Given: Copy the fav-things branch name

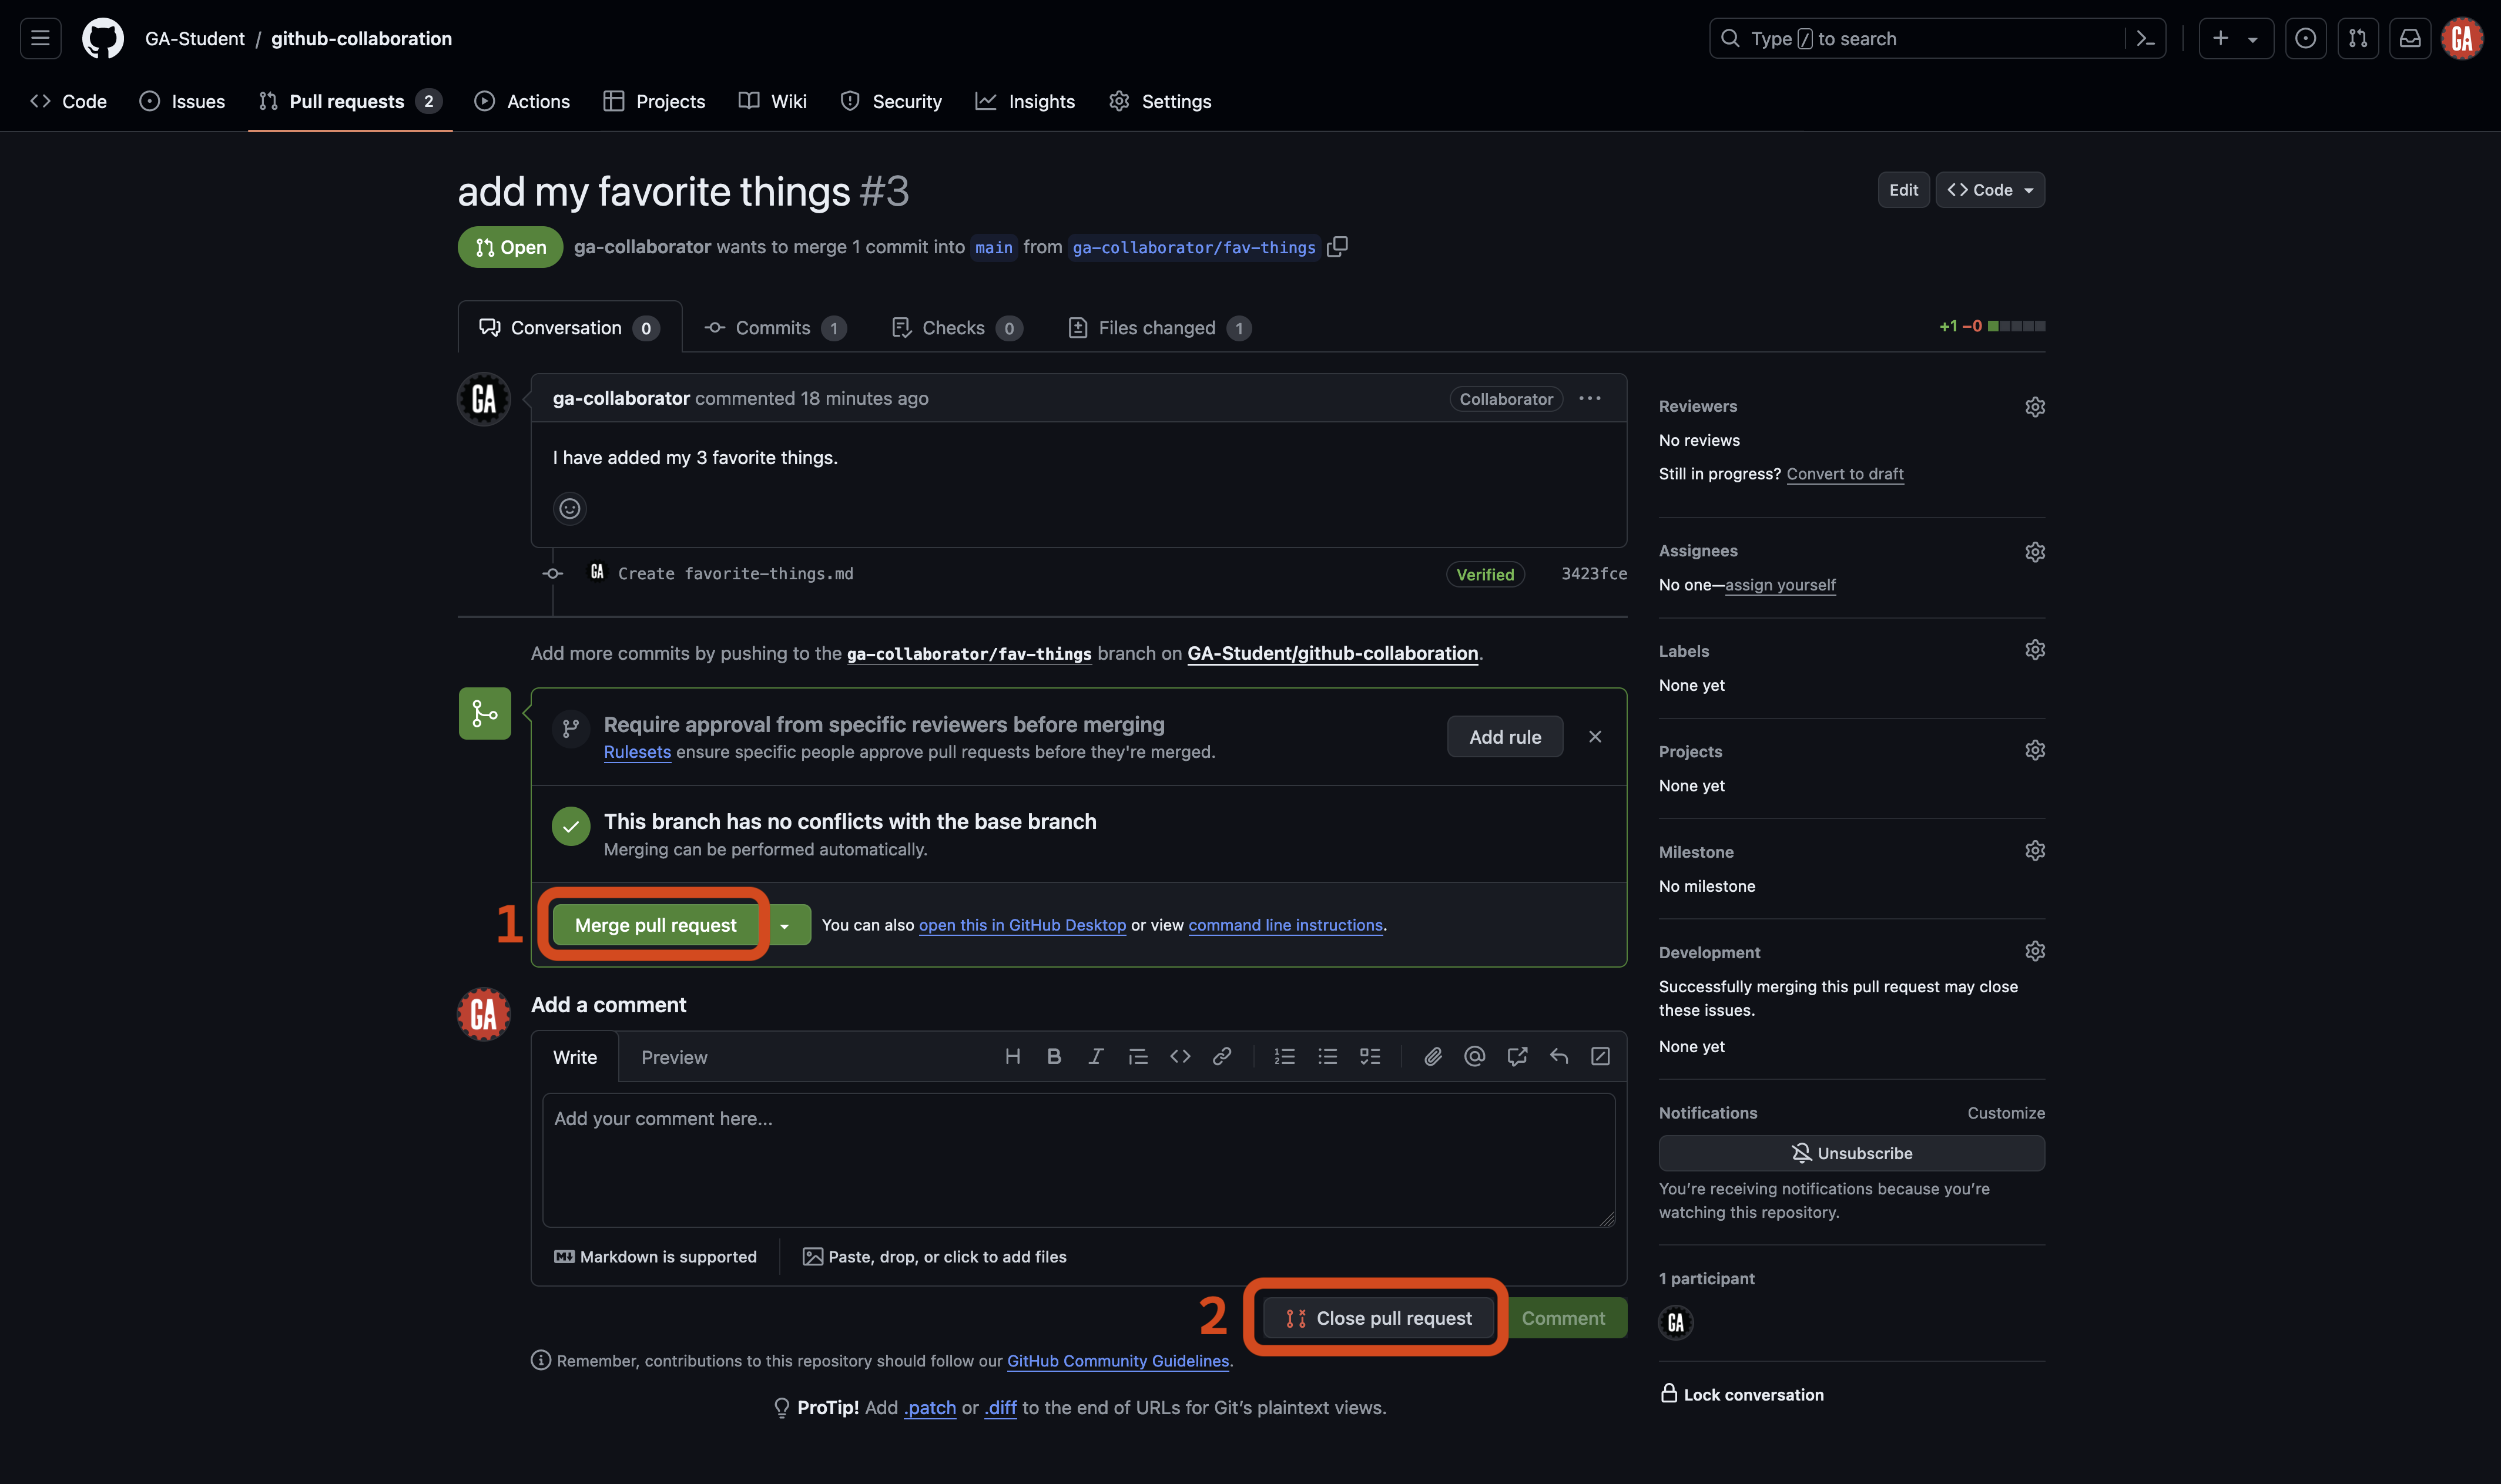Looking at the screenshot, I should [1338, 247].
